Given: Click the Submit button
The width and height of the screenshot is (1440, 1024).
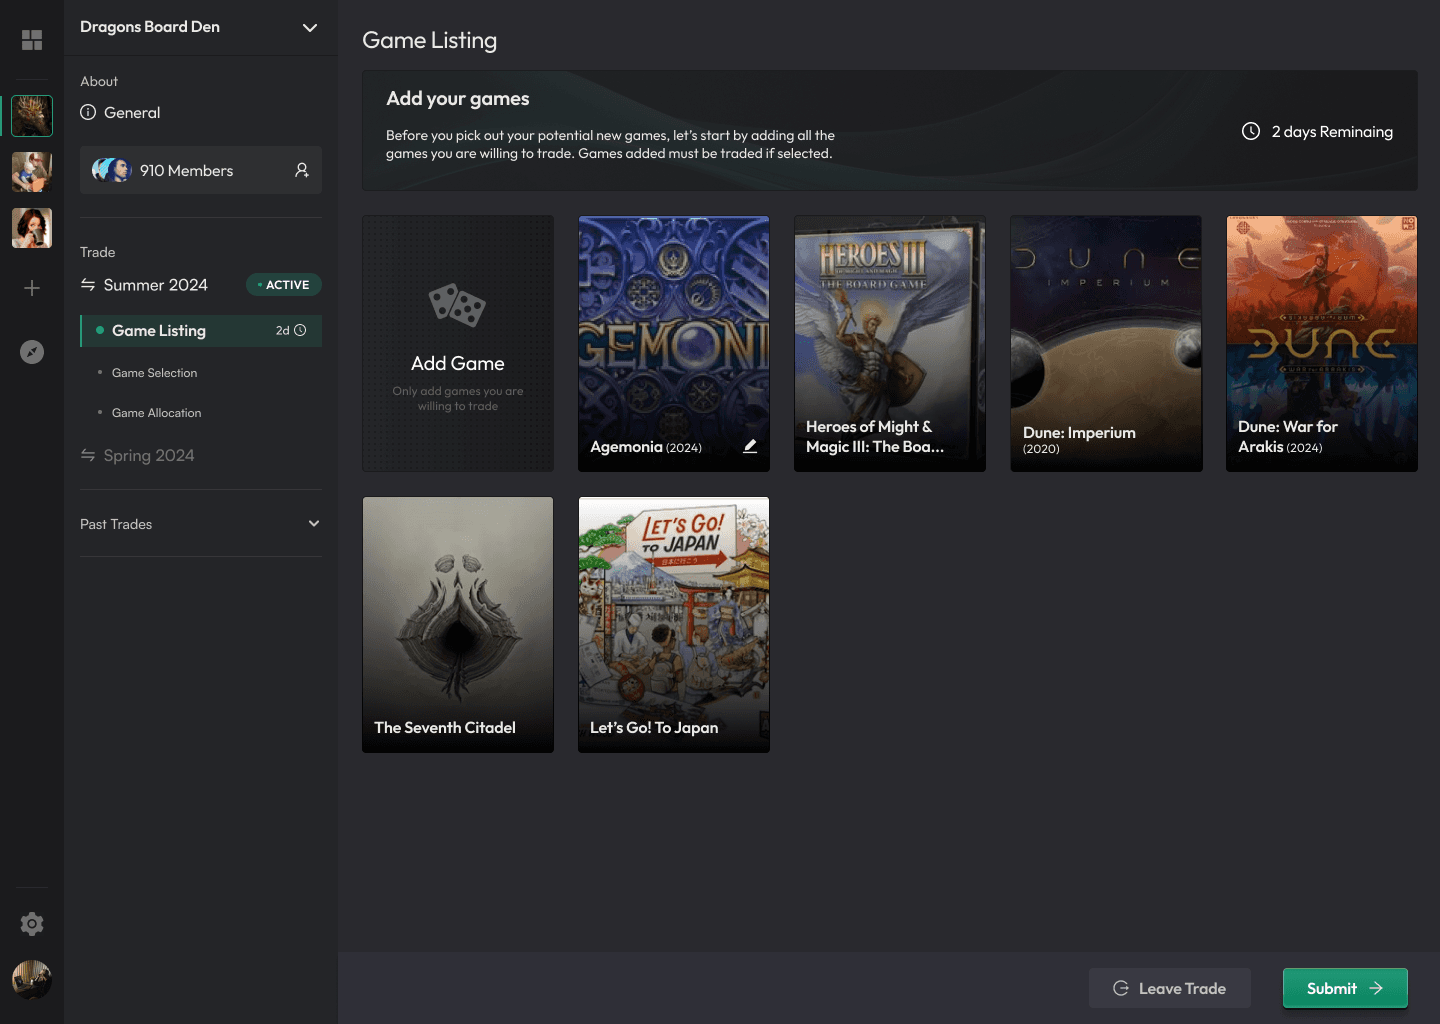Looking at the screenshot, I should point(1345,988).
